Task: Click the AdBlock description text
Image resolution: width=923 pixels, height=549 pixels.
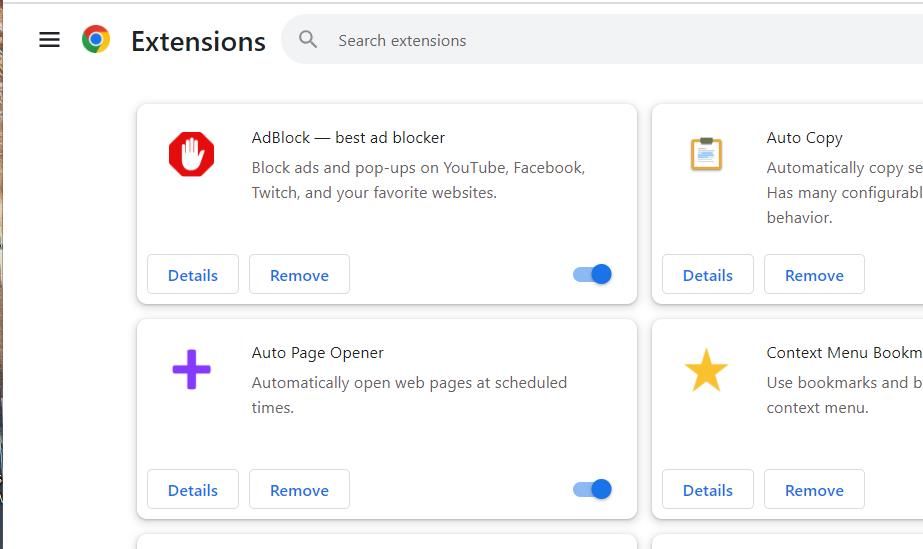Action: click(x=418, y=180)
